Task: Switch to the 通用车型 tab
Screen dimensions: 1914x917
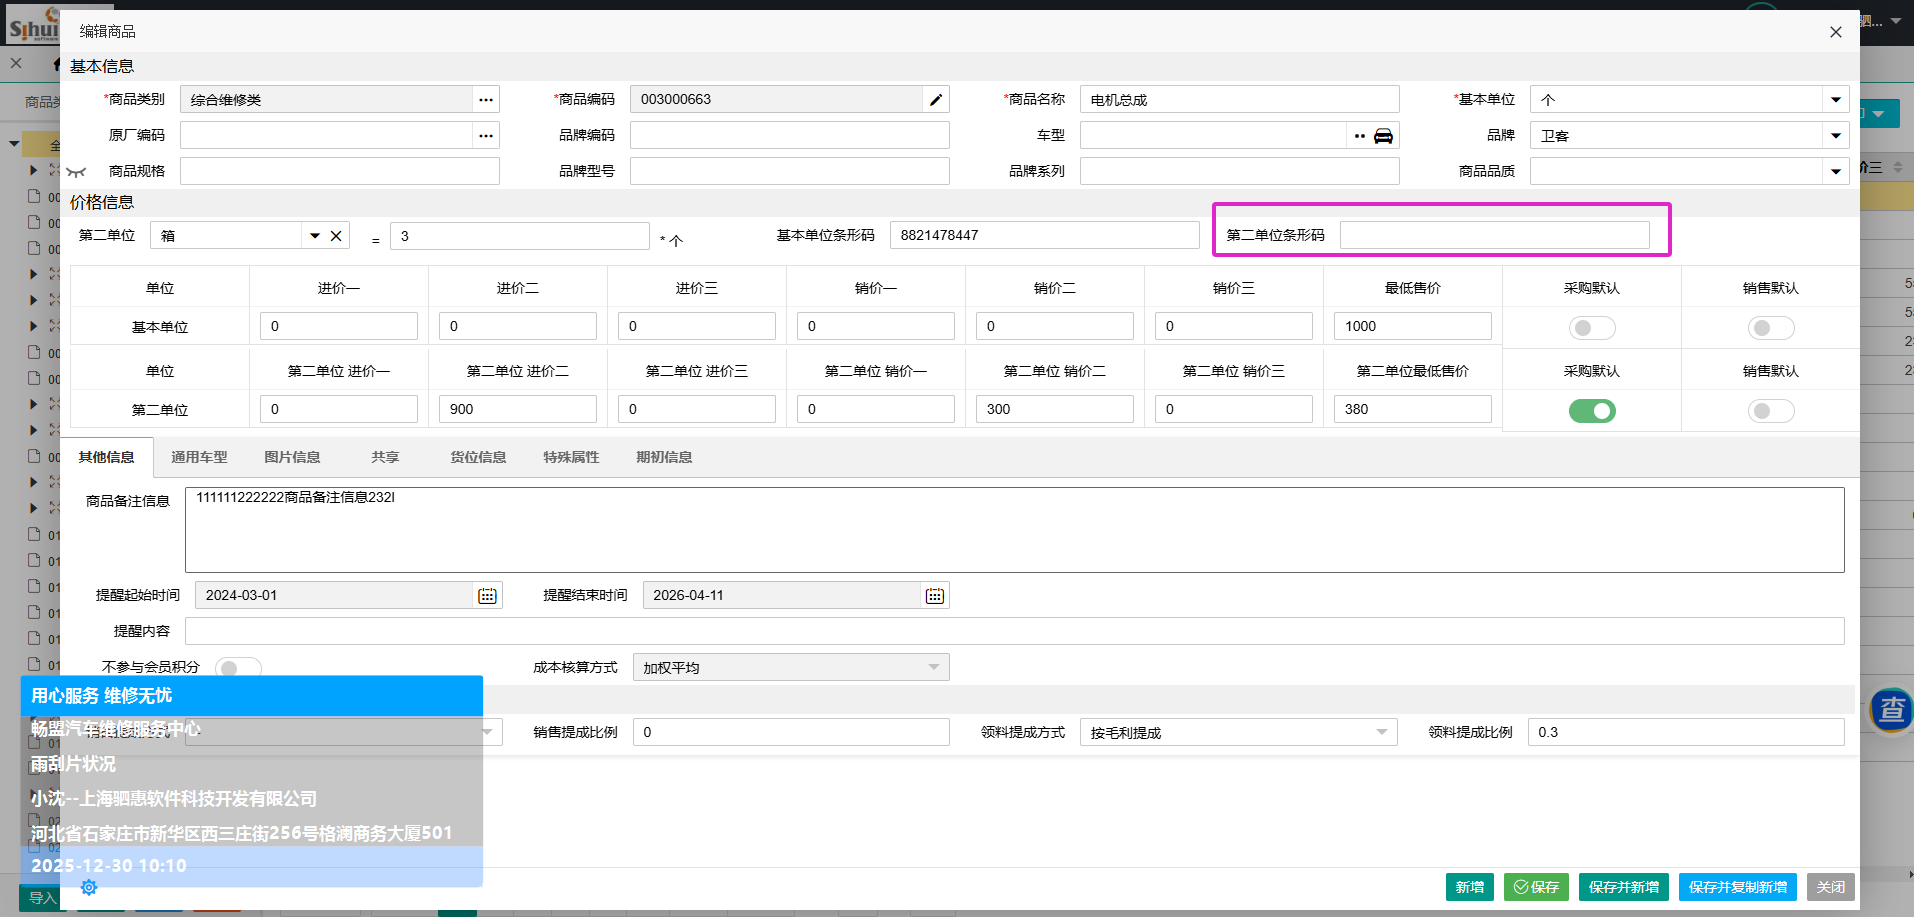Action: click(x=199, y=457)
